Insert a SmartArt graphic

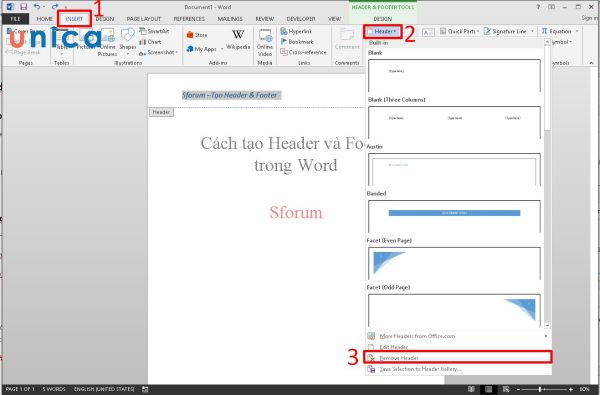155,31
